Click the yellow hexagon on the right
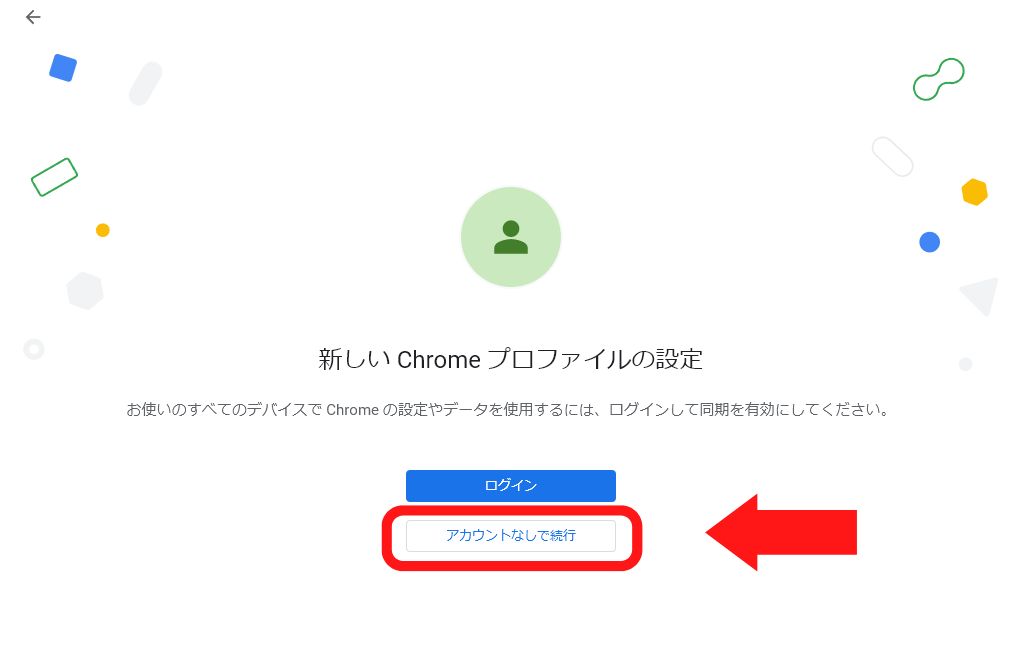Viewport: 1022px width, 650px height. point(974,192)
